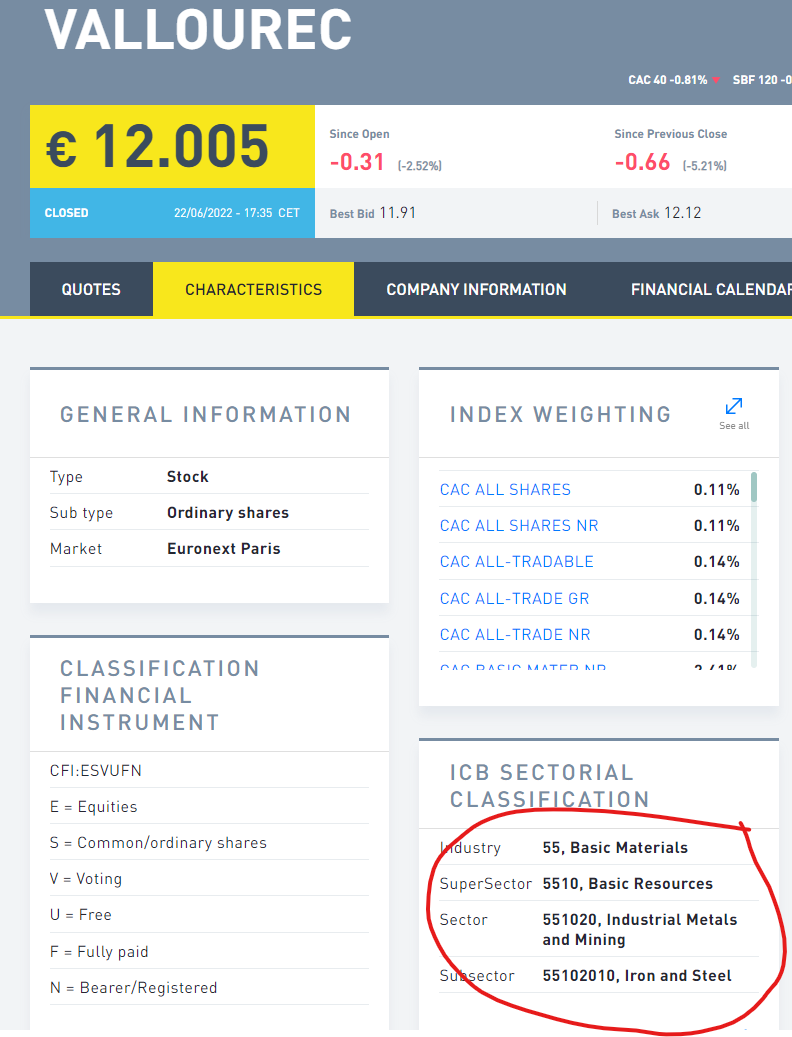Click the INDEX WEIGHTING heading
The image size is (792, 1037).
click(x=561, y=415)
